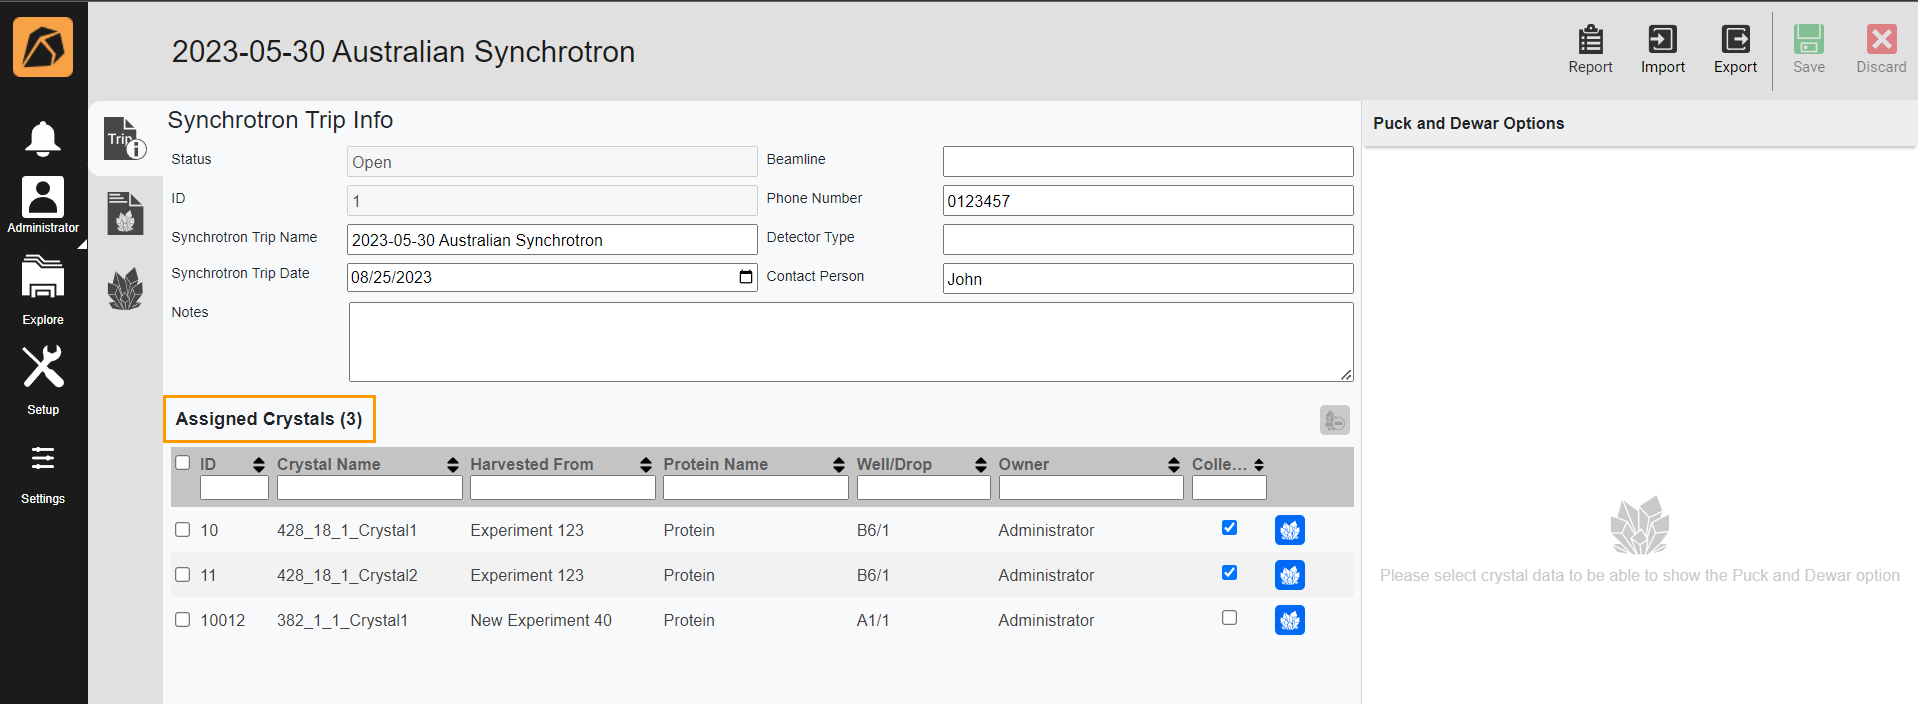Image resolution: width=1918 pixels, height=704 pixels.
Task: Click the Beamline input field
Action: pos(1147,161)
